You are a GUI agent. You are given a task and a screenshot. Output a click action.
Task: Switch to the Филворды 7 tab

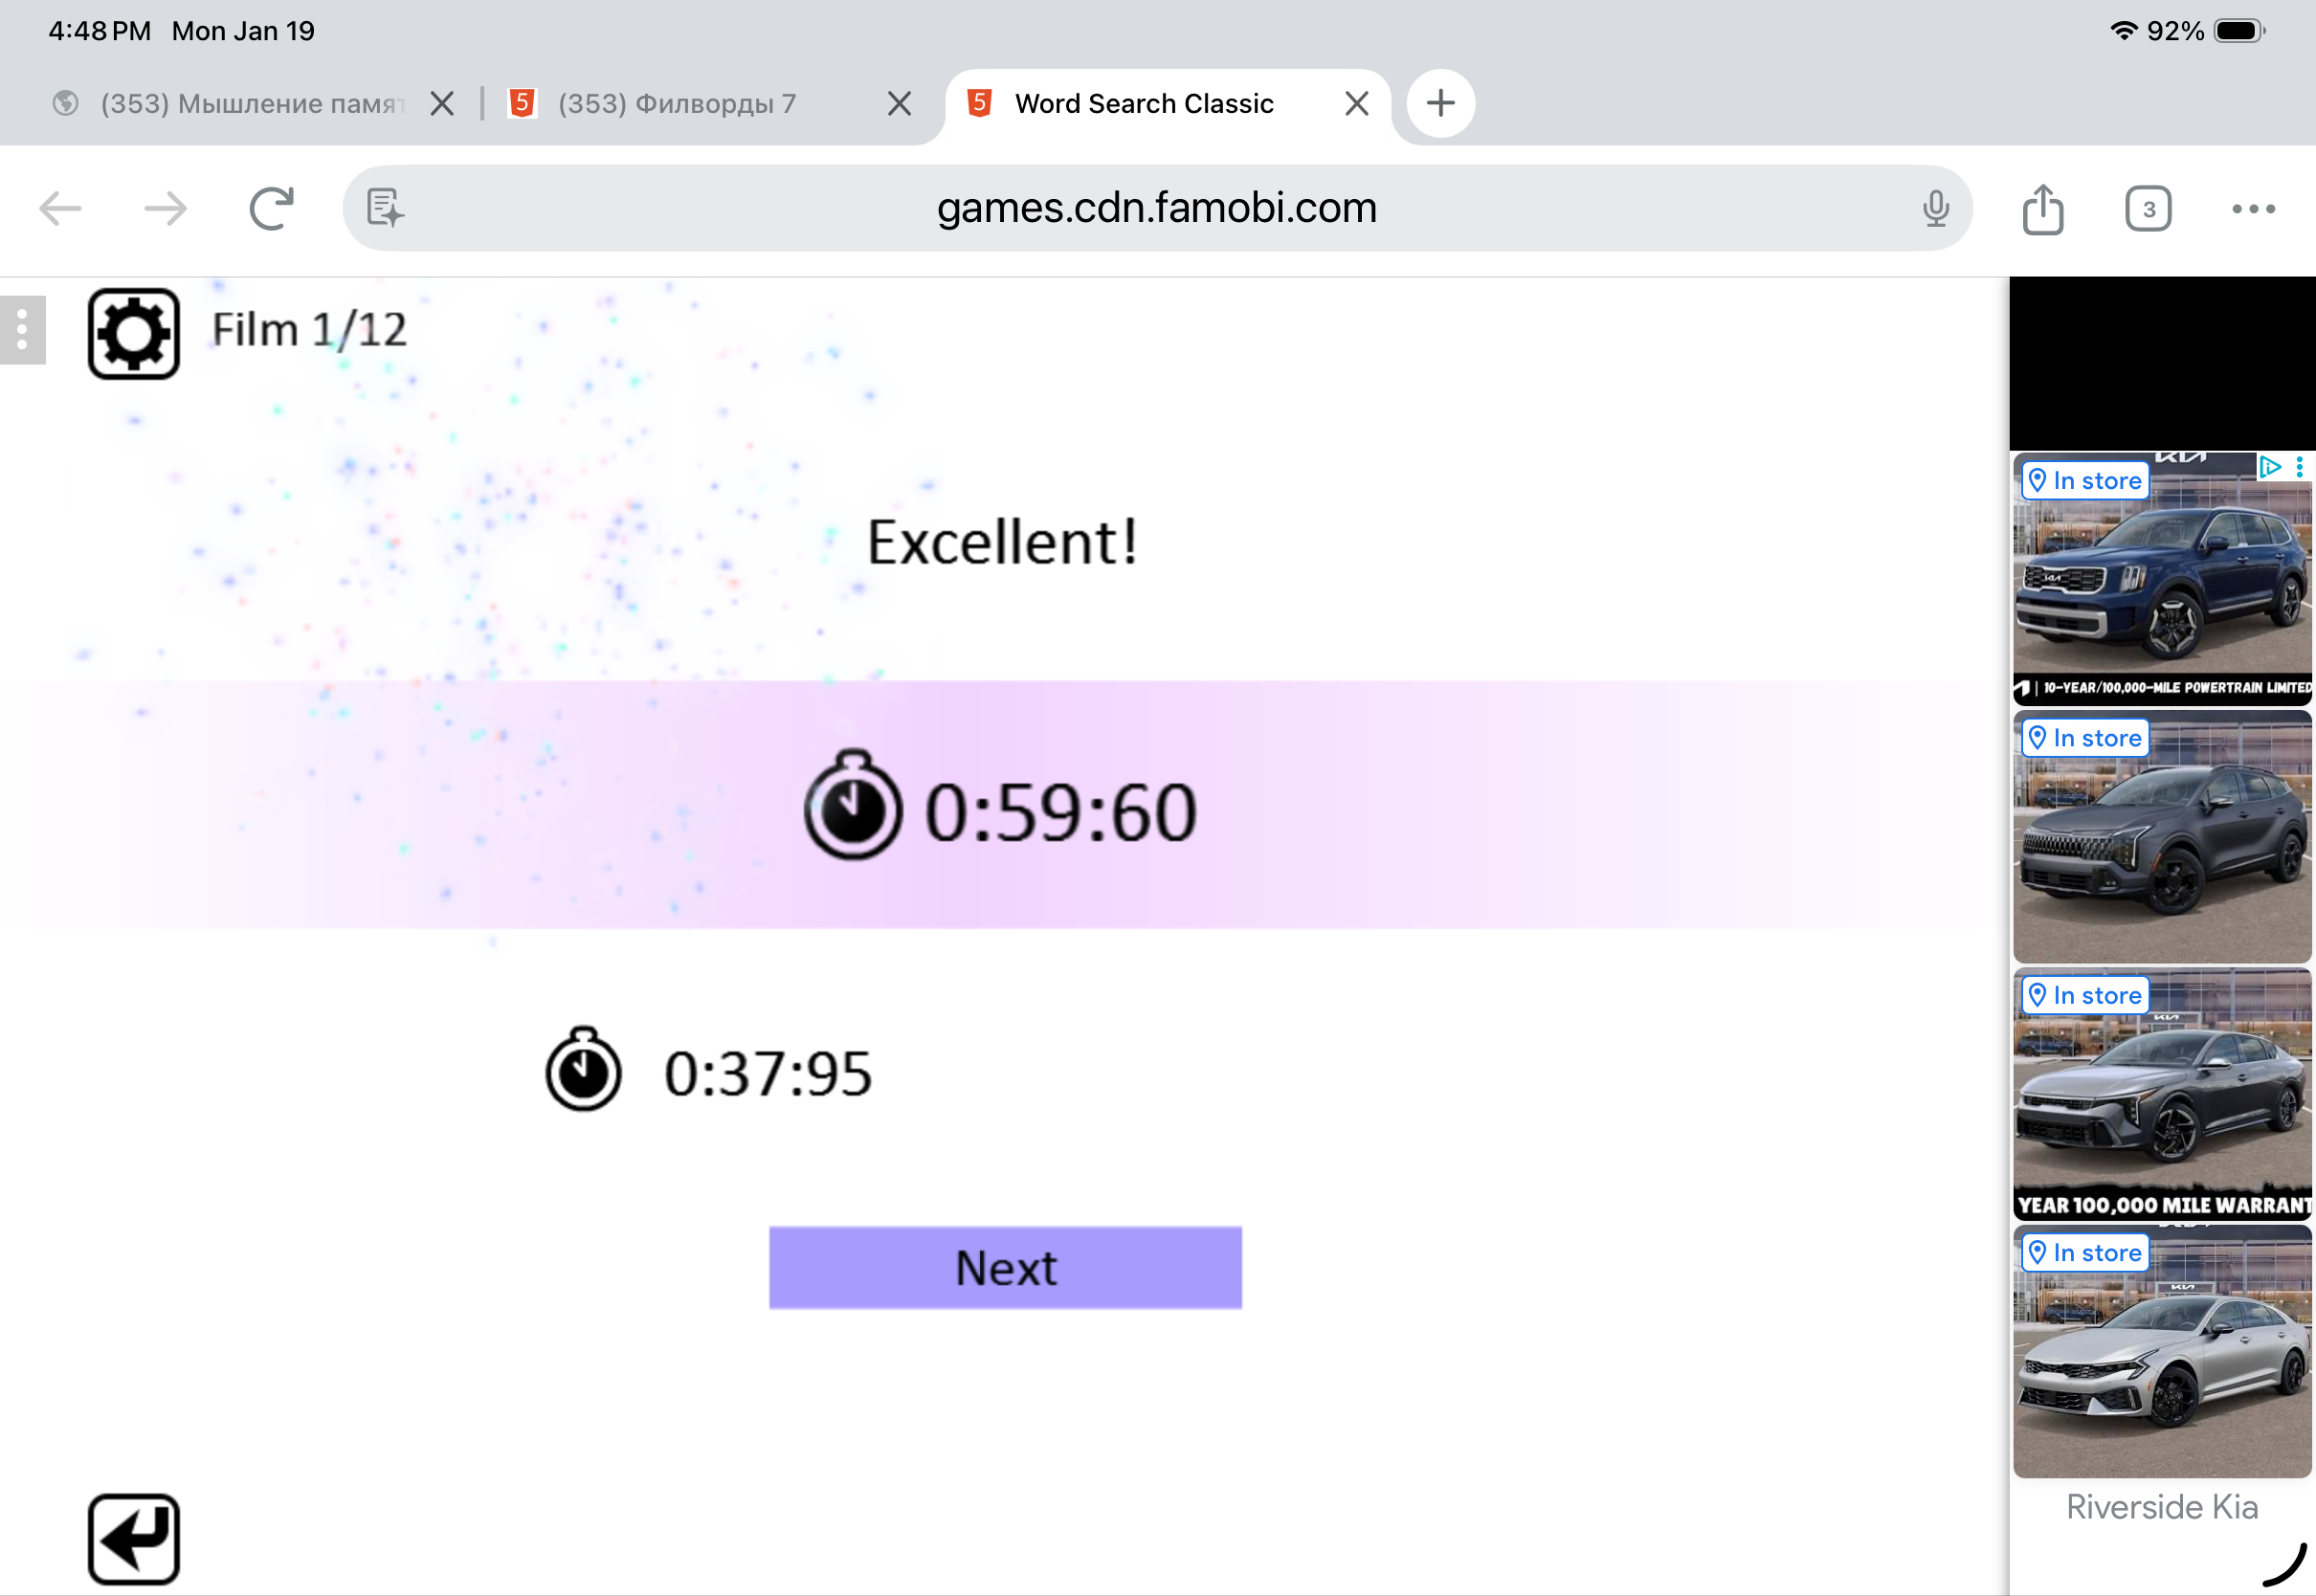tap(676, 103)
